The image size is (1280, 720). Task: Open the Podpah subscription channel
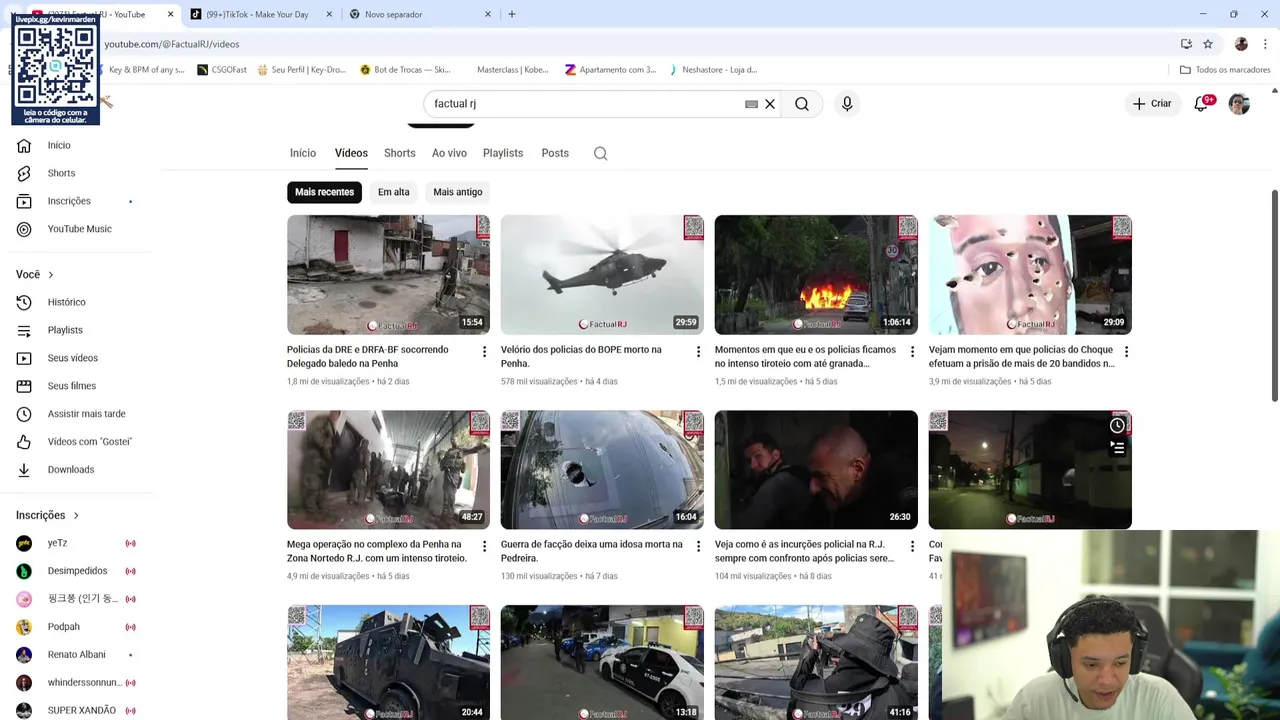(x=63, y=627)
